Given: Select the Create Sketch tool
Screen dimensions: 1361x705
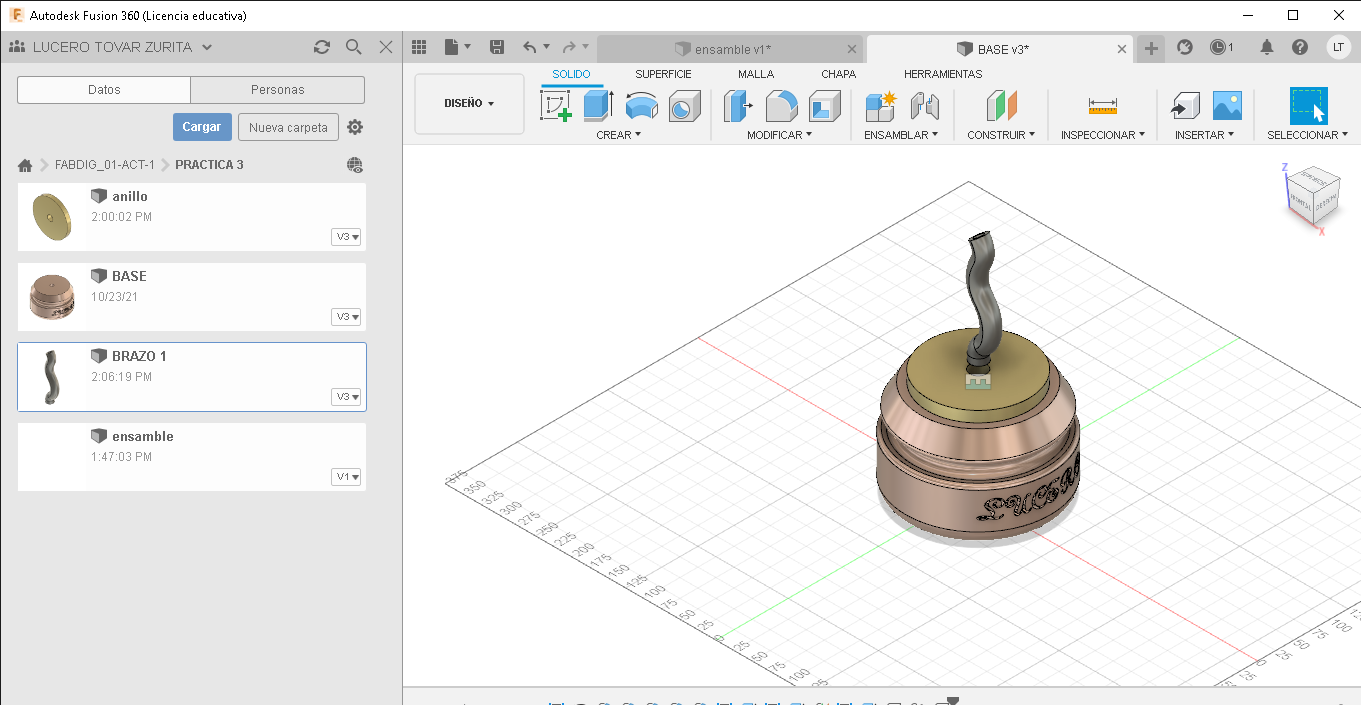Looking at the screenshot, I should click(556, 105).
